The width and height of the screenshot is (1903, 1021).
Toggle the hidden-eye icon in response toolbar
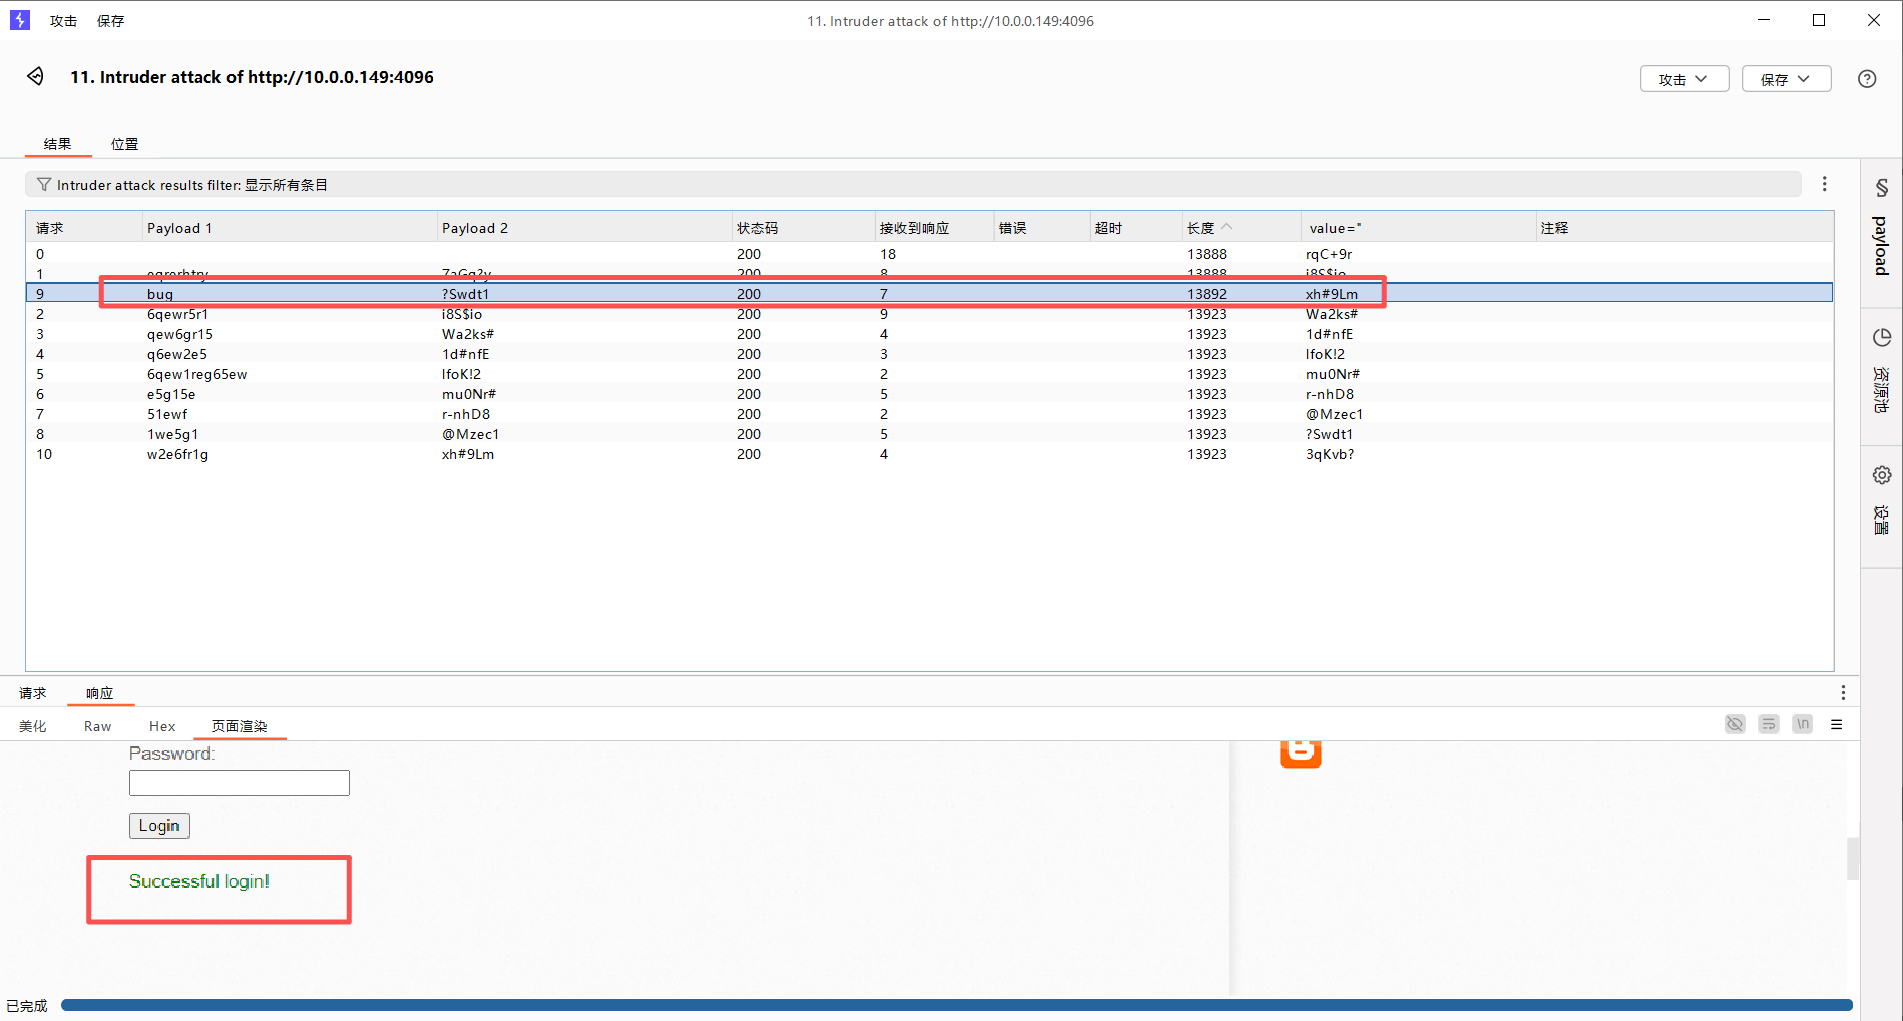[1735, 724]
